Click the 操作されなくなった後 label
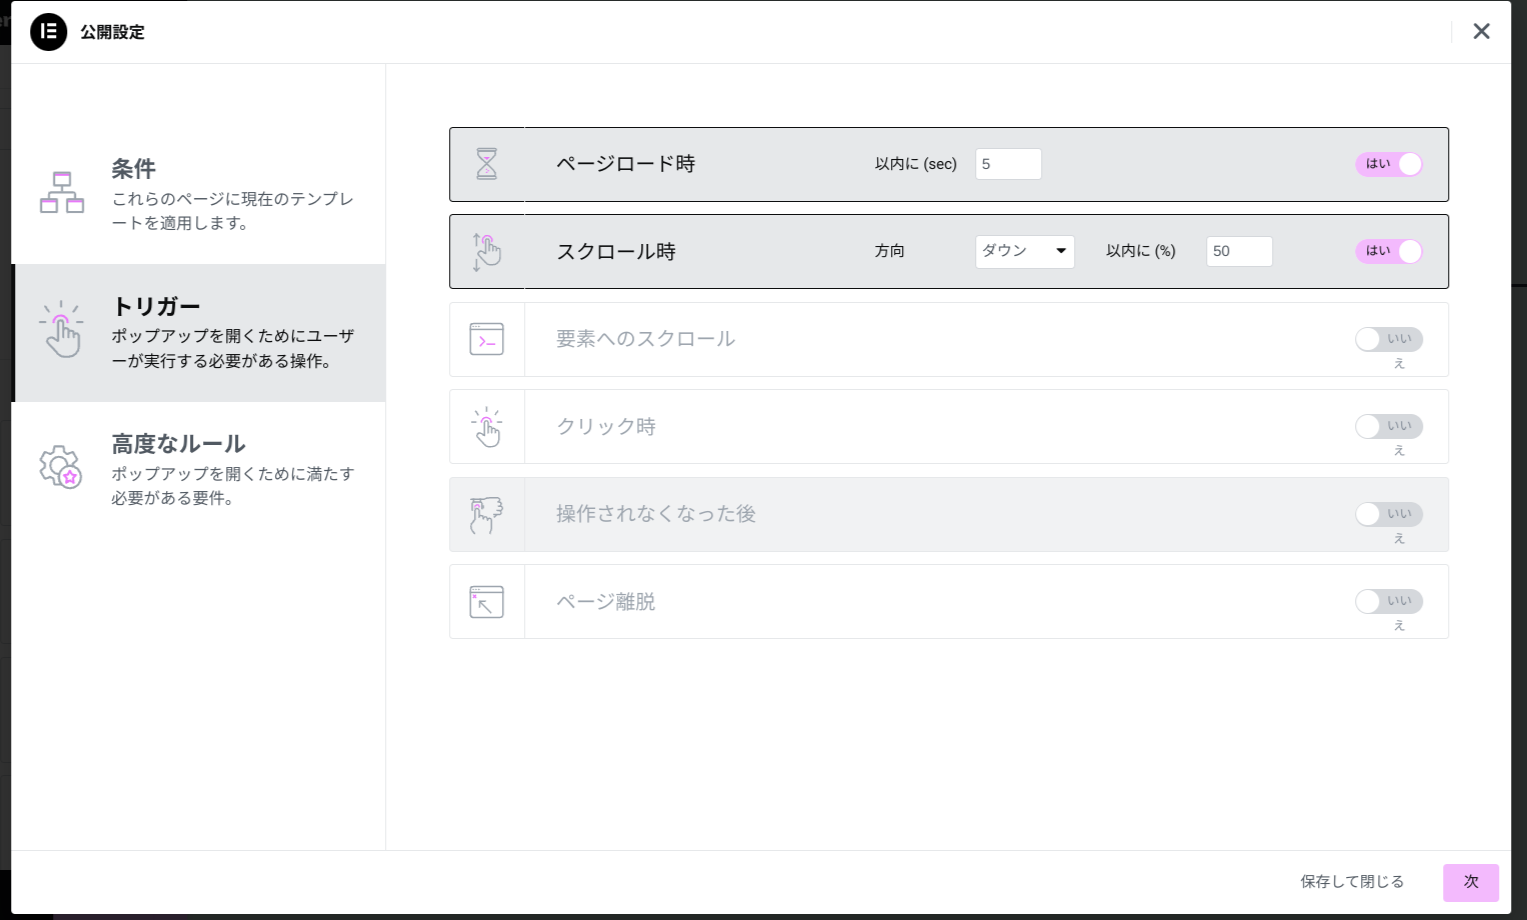The width and height of the screenshot is (1527, 920). click(x=656, y=514)
